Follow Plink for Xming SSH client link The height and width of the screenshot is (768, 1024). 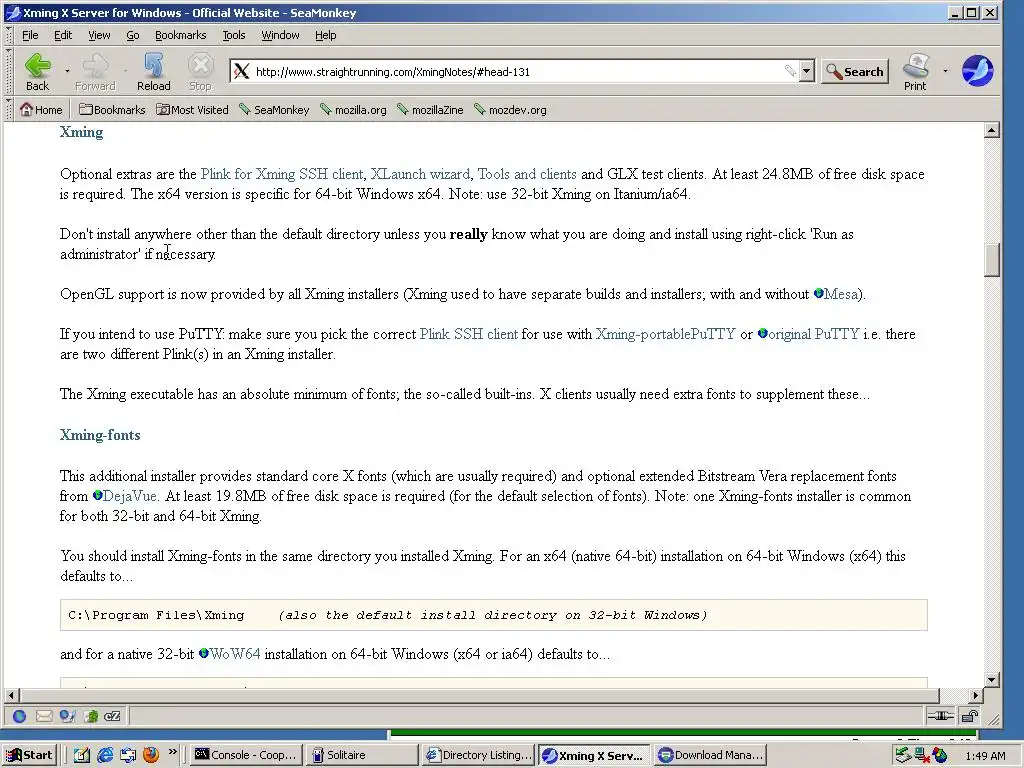click(x=281, y=174)
